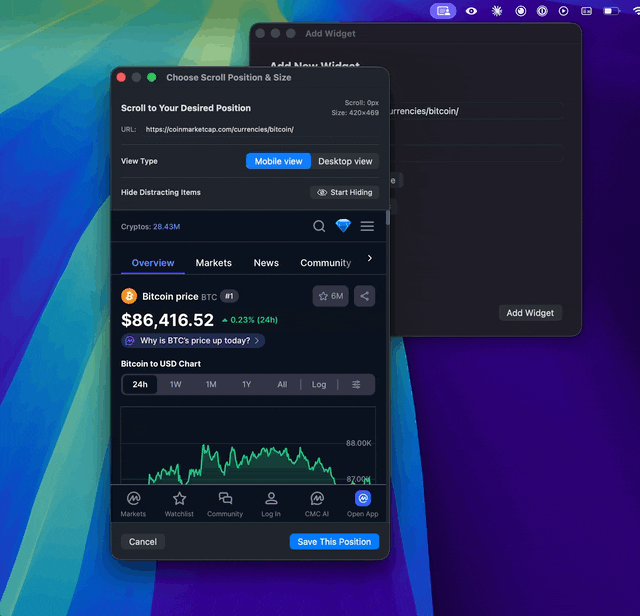Click the 'Size: 420x469' readout
640x616 pixels.
click(355, 113)
